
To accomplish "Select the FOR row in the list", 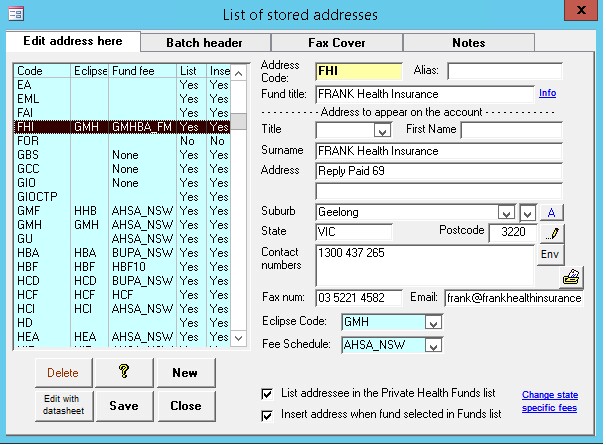I will 122,141.
